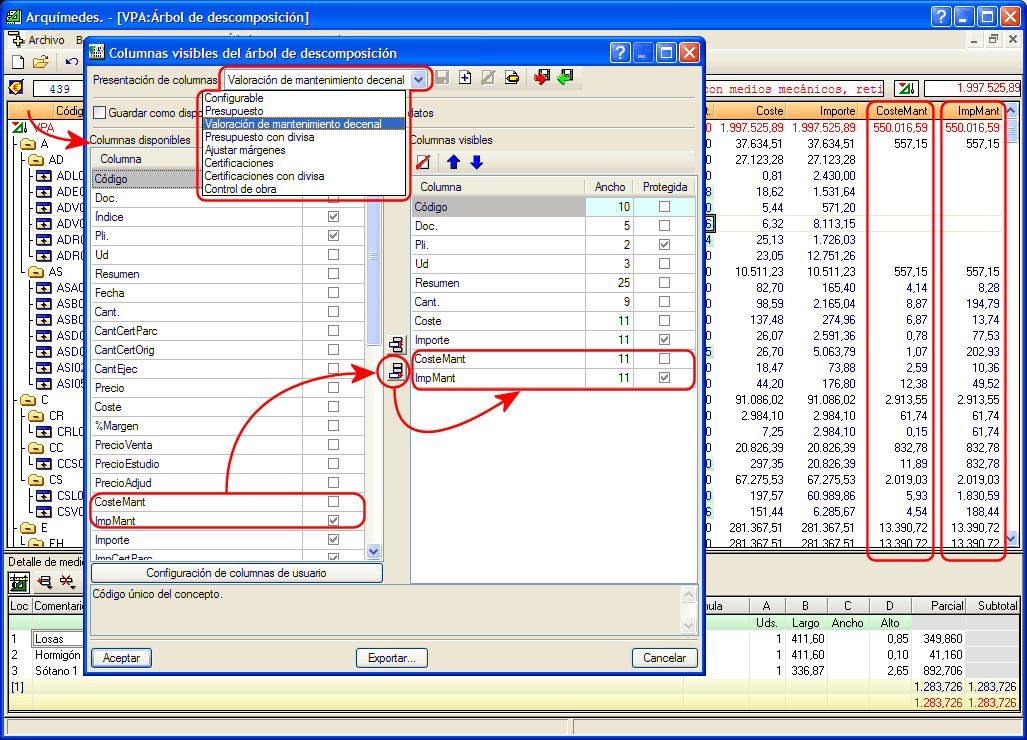Click the Aceptar button
Image resolution: width=1027 pixels, height=740 pixels.
tap(121, 657)
